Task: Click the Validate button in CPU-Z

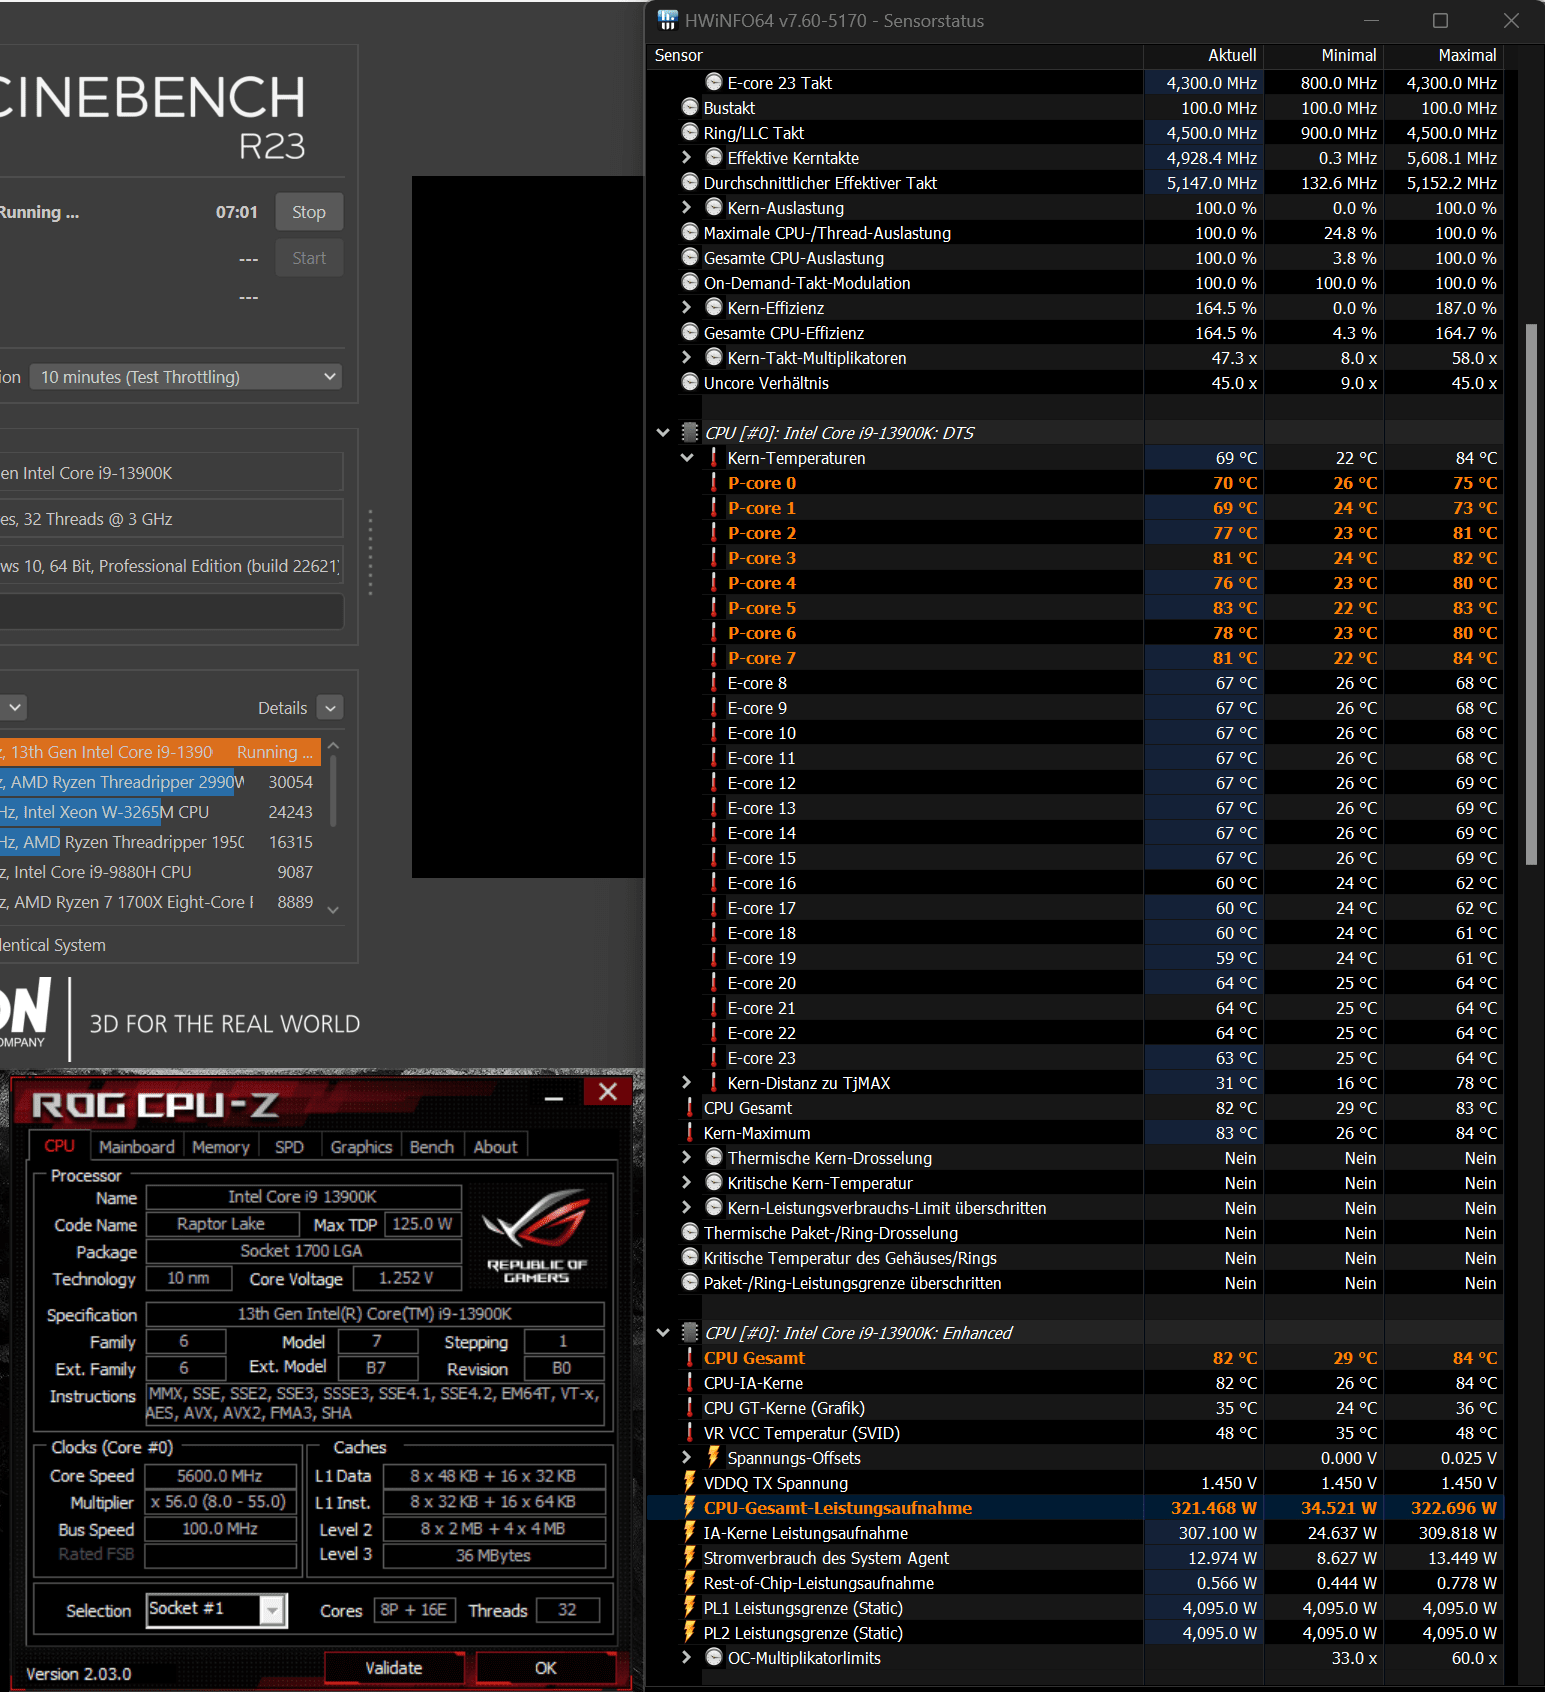Action: point(394,1668)
